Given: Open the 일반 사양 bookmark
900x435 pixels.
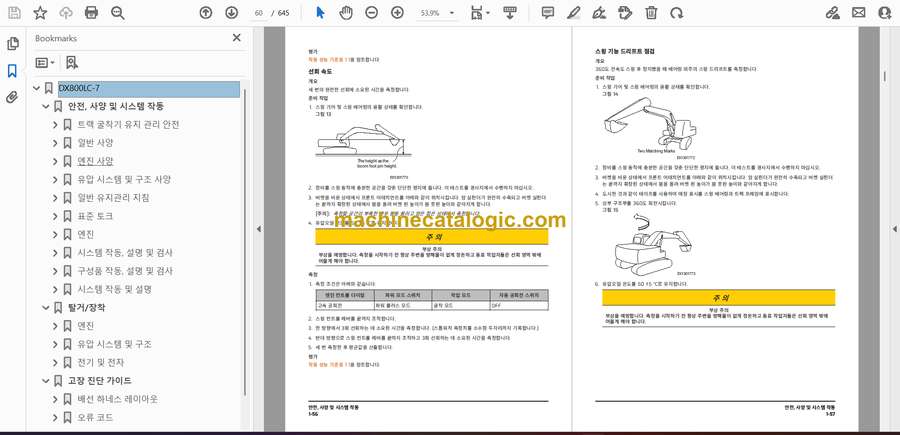Looking at the screenshot, I should point(95,143).
